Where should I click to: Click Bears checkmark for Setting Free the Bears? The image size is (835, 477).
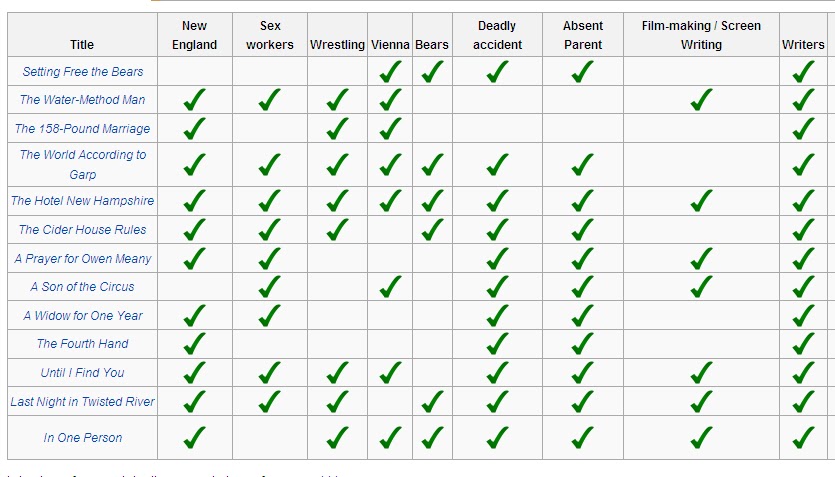(x=432, y=71)
